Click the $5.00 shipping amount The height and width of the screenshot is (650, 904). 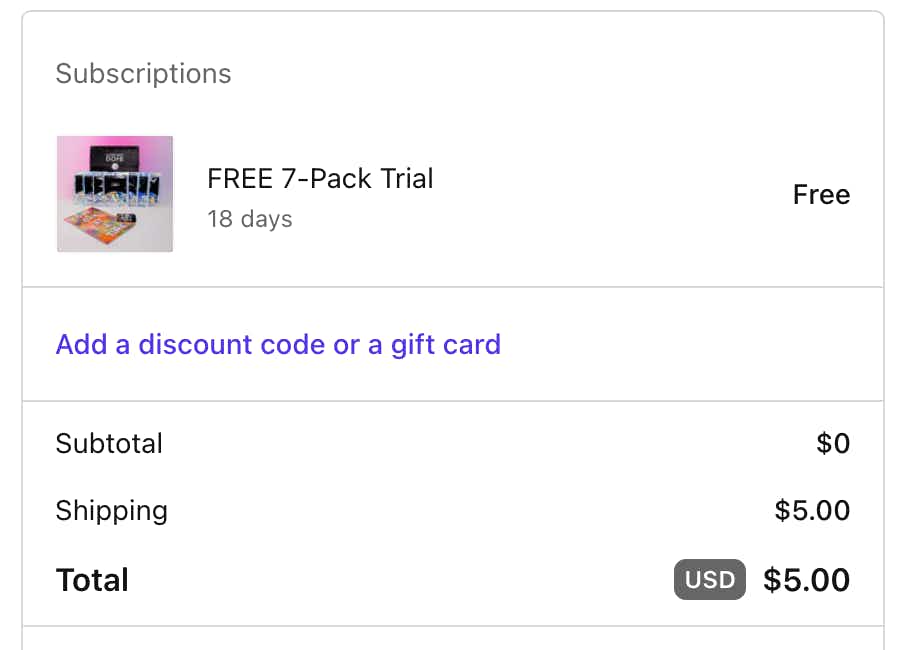(x=812, y=510)
